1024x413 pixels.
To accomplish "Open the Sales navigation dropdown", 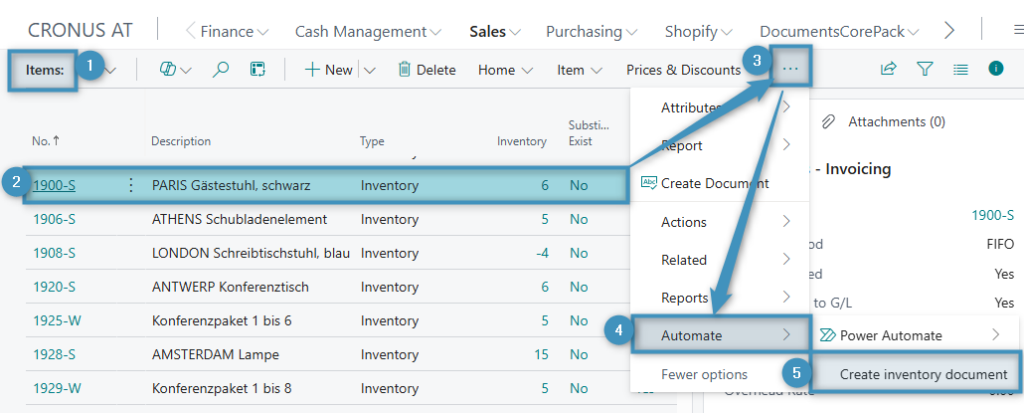I will coord(494,31).
